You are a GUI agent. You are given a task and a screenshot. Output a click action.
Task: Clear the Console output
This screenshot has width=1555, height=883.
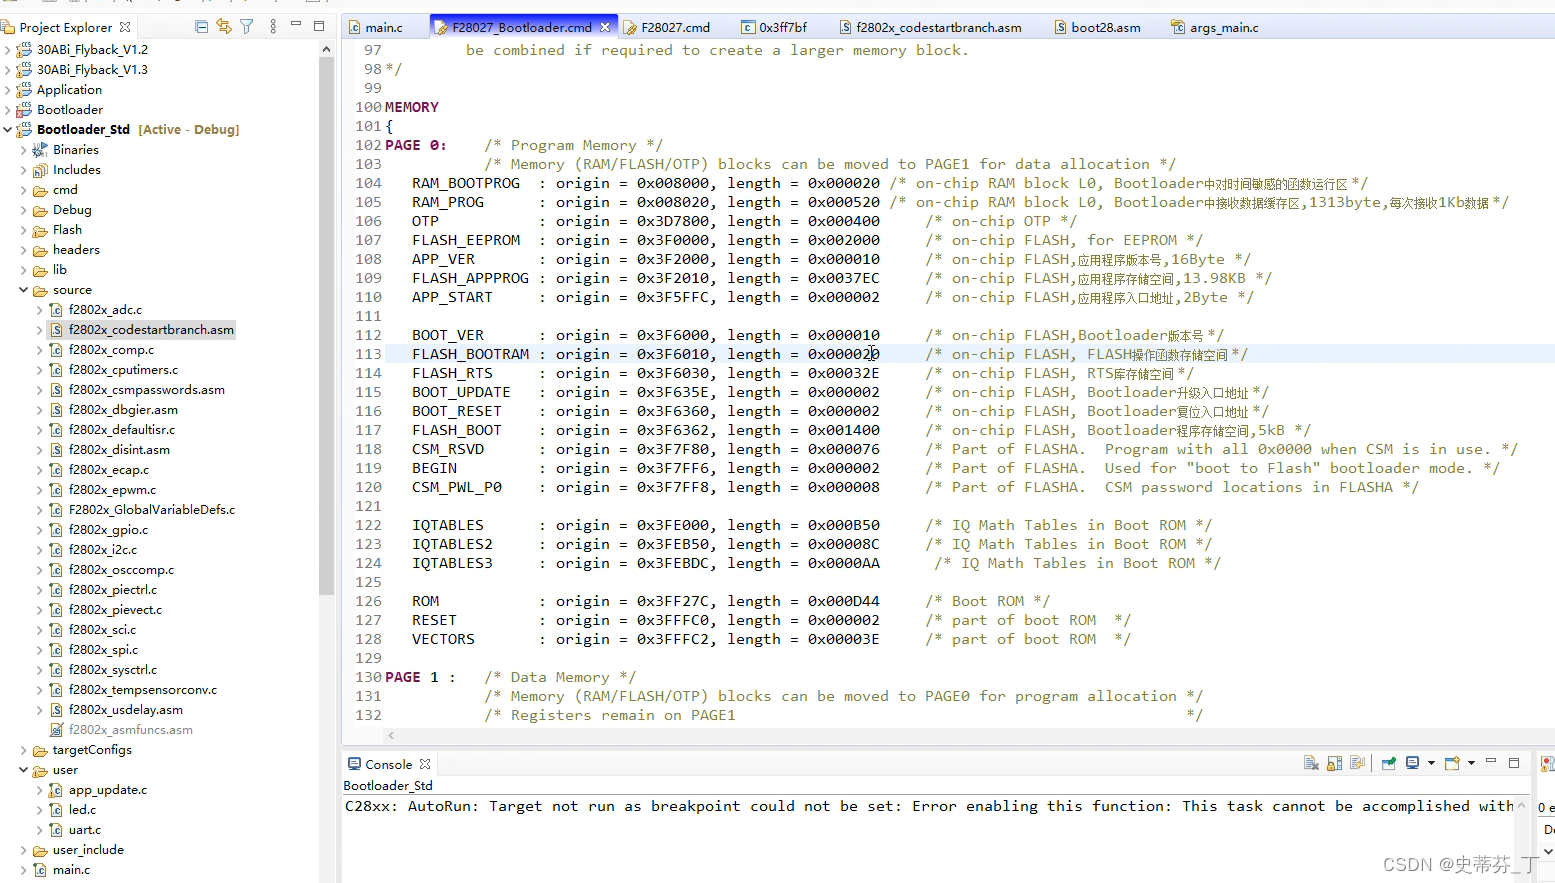(1311, 763)
